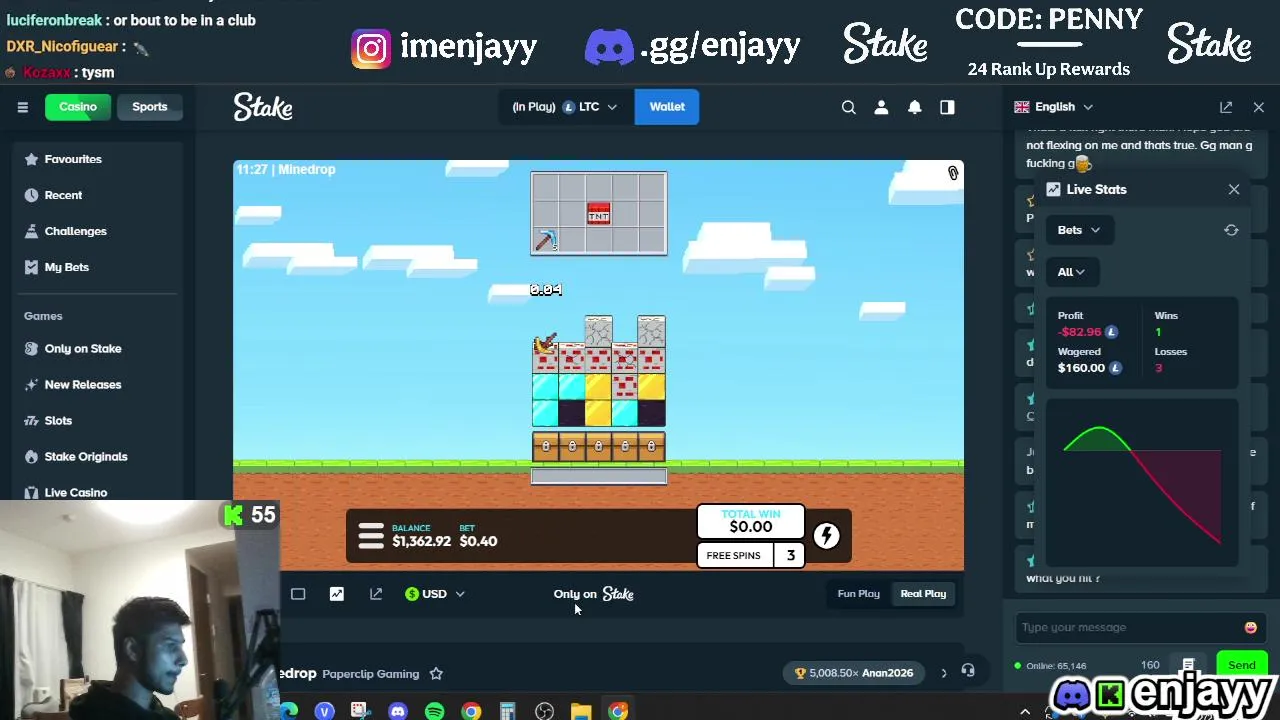Open Discord from the taskbar
Image resolution: width=1280 pixels, height=720 pixels.
click(x=398, y=711)
